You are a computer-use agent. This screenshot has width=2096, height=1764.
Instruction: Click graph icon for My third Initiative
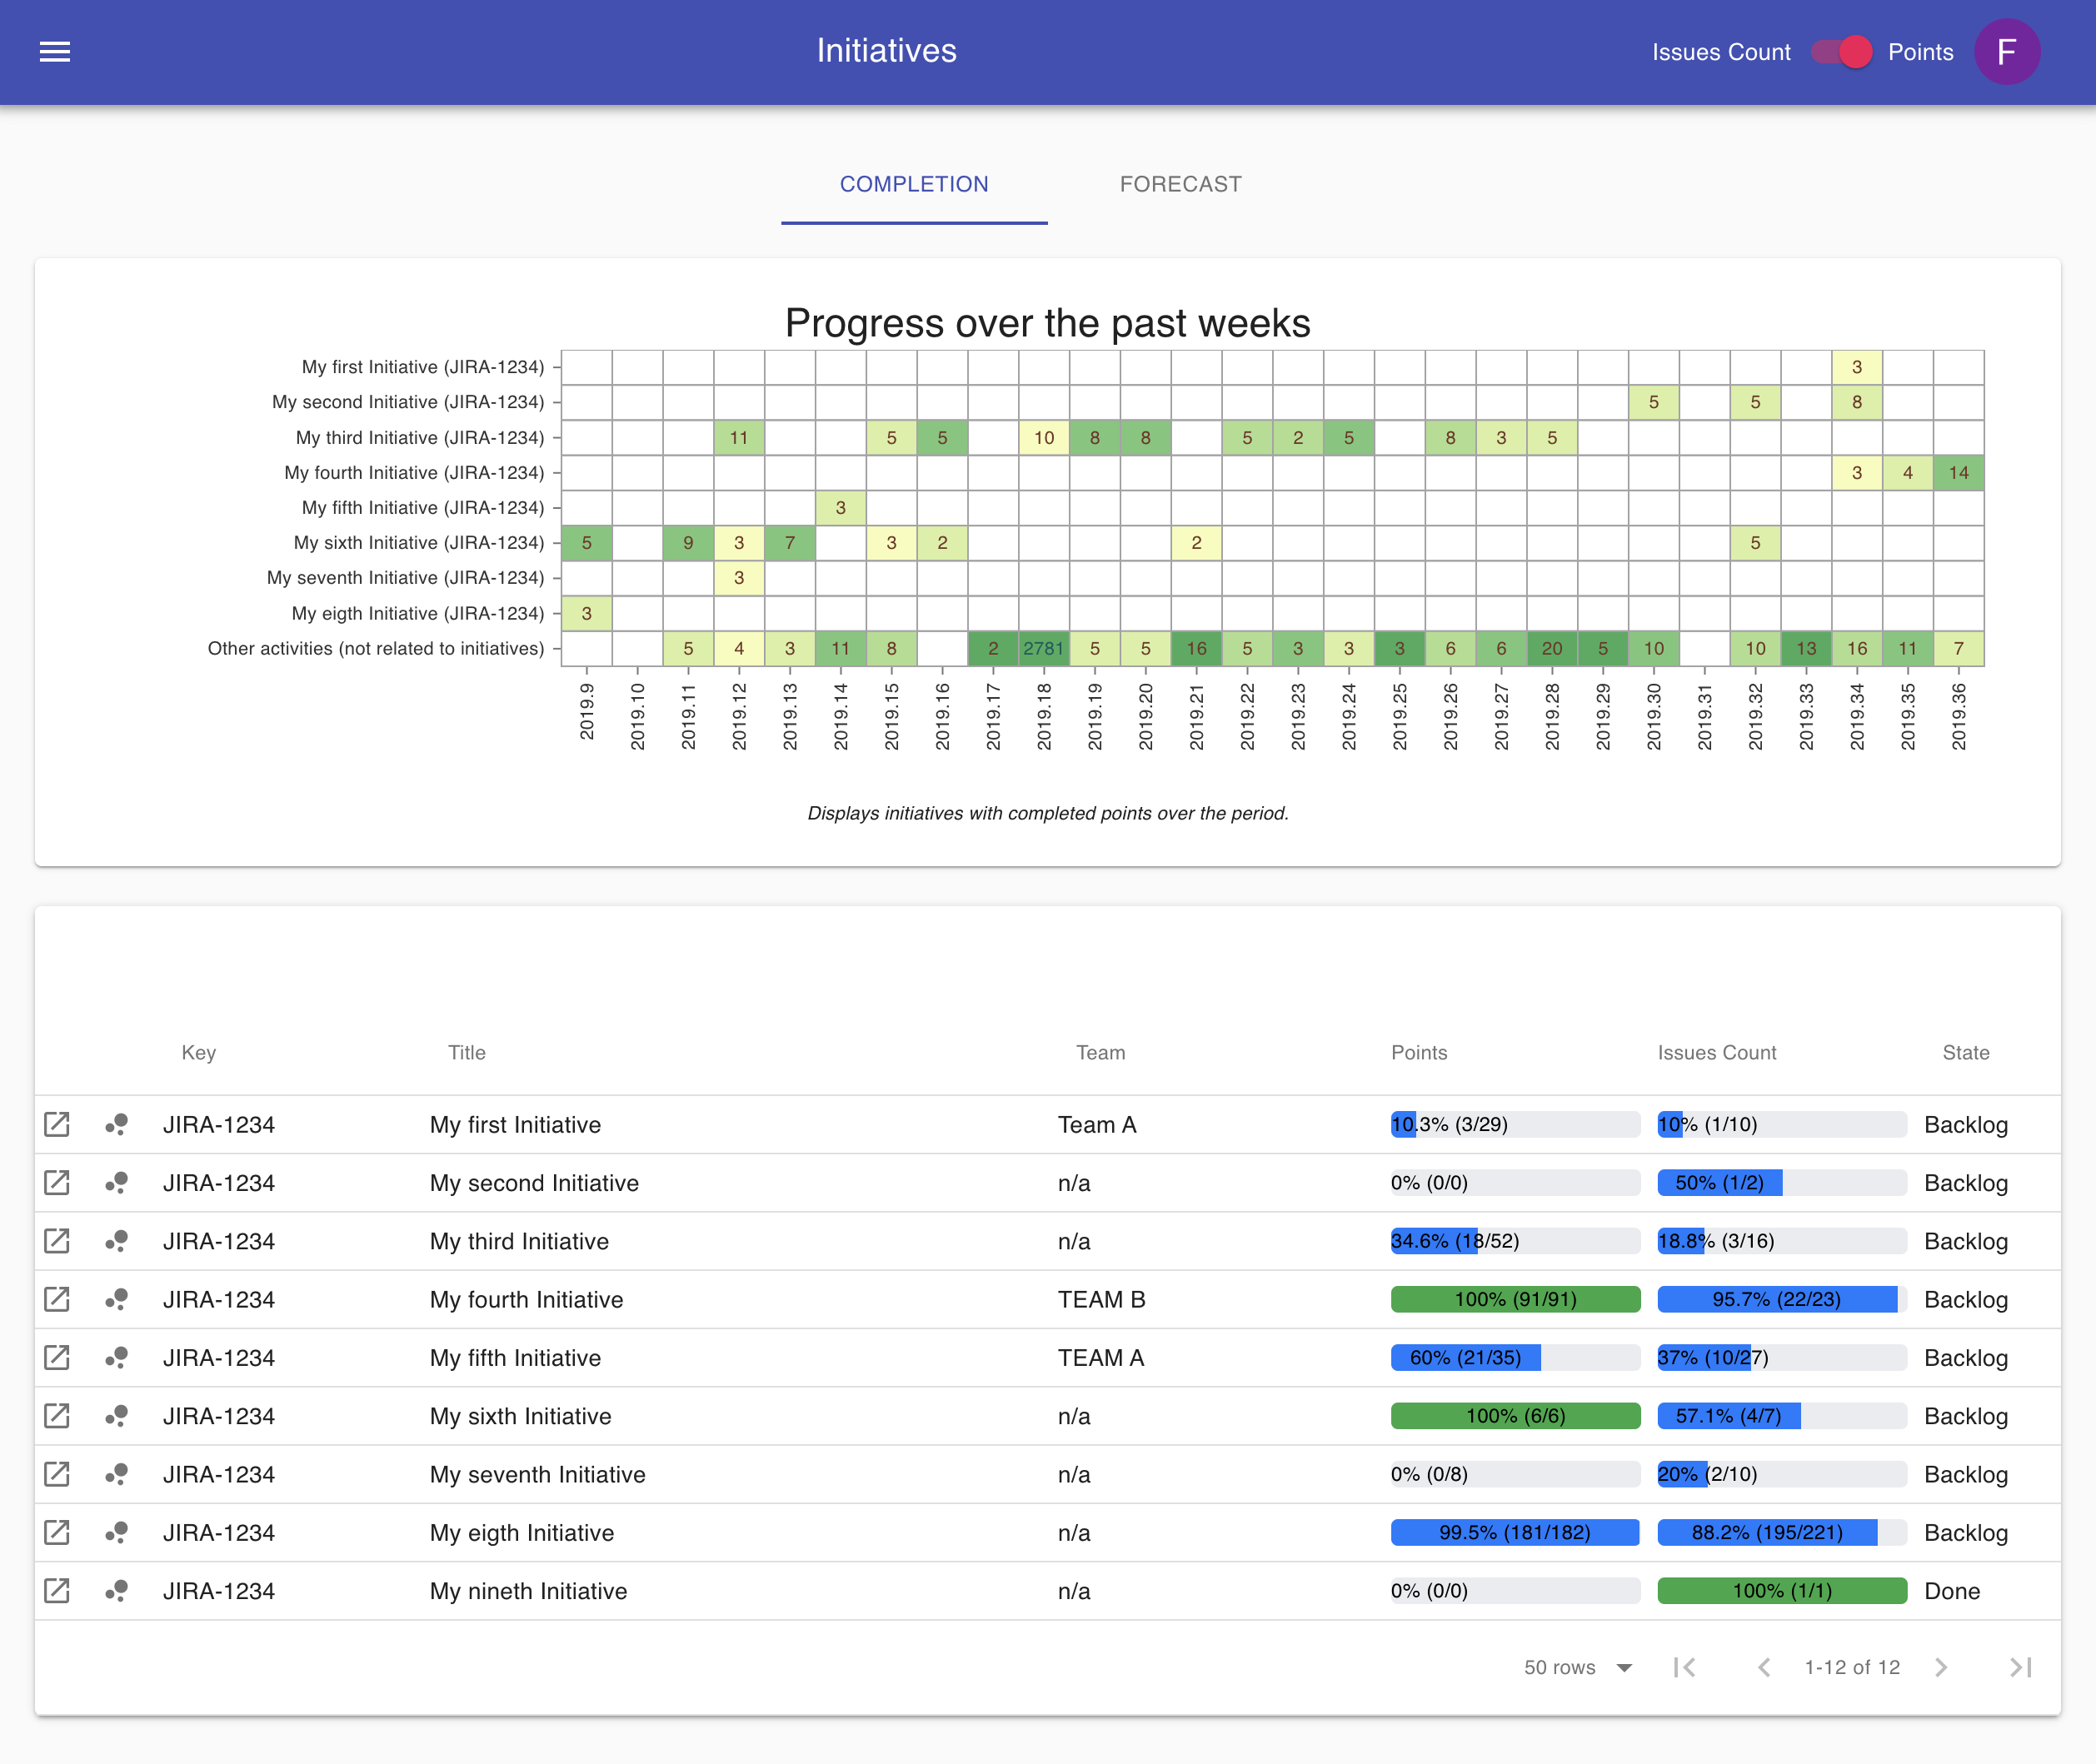tap(117, 1241)
